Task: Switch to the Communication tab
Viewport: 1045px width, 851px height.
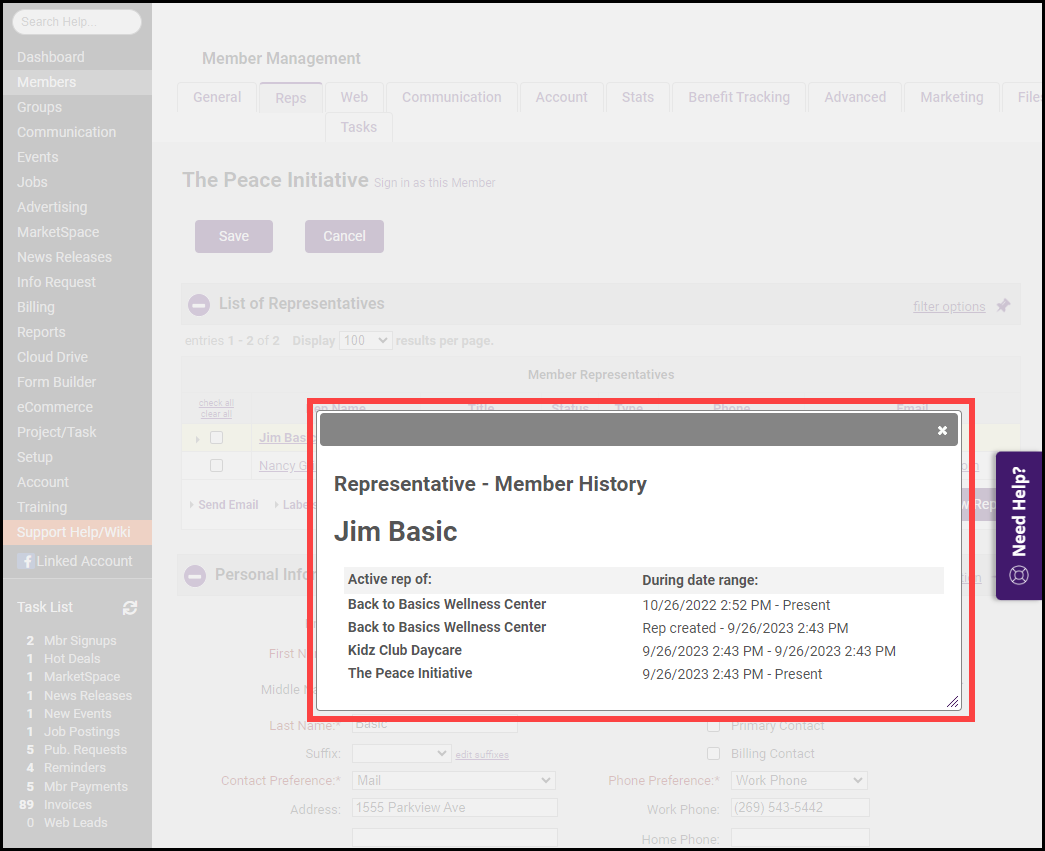Action: [x=451, y=98]
